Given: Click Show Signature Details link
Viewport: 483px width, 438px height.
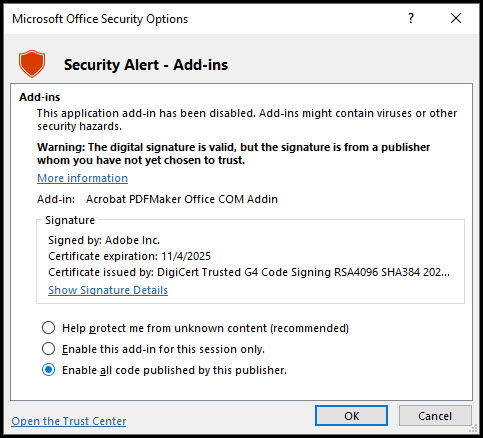Looking at the screenshot, I should coord(108,290).
